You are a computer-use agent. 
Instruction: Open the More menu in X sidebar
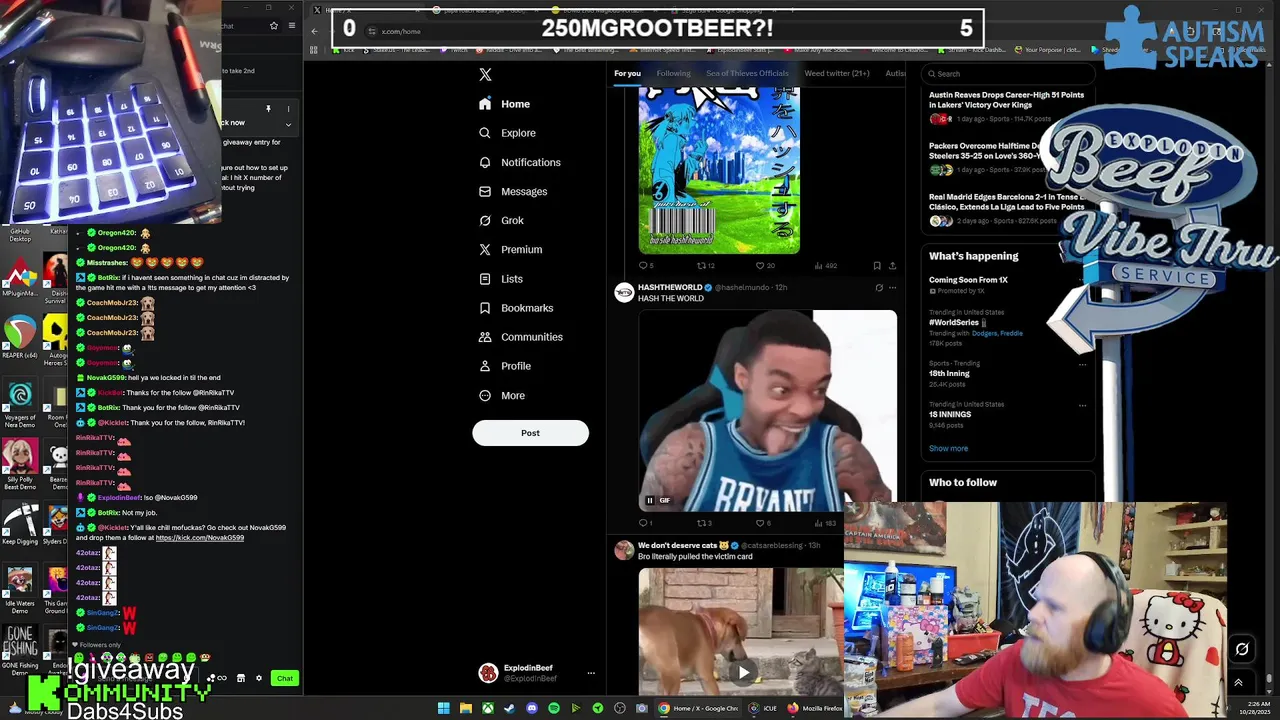pyautogui.click(x=501, y=395)
